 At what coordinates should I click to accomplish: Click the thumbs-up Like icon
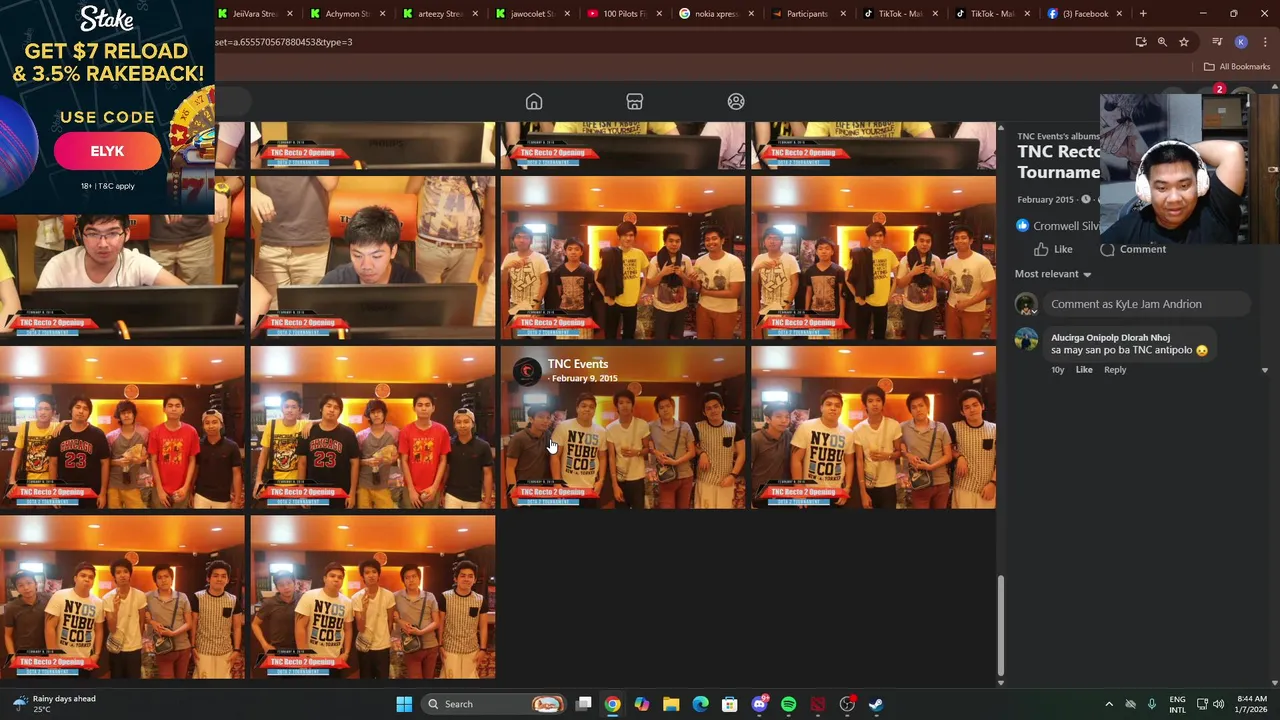click(1041, 249)
